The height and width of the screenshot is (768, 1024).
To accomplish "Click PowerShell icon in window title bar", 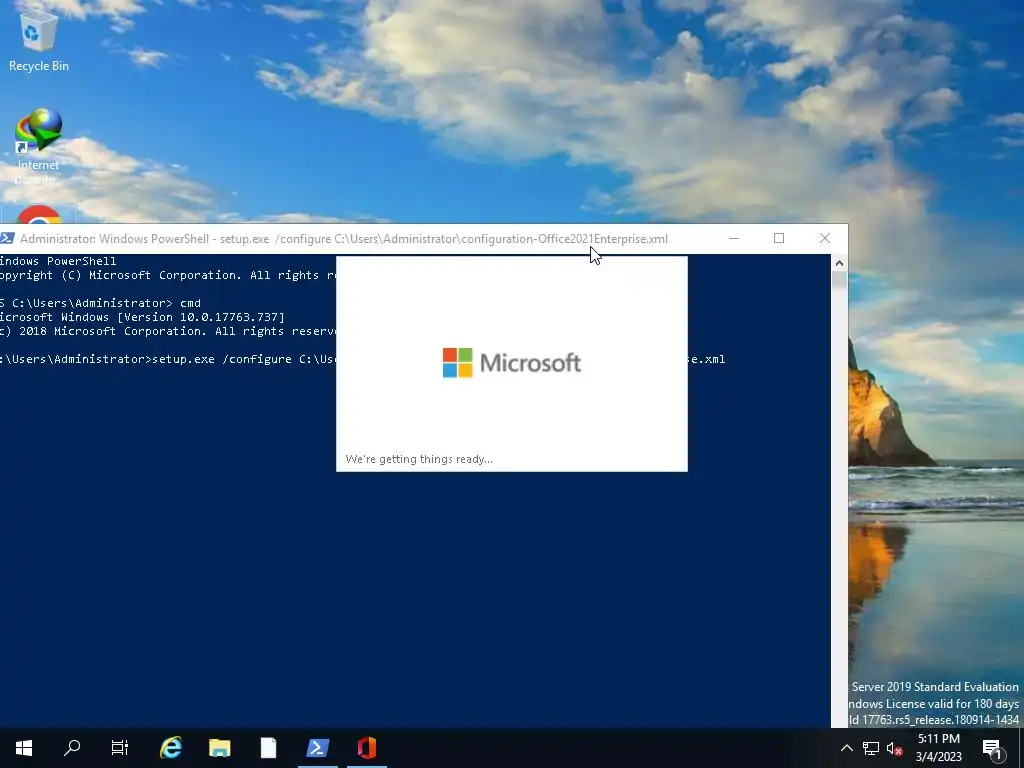I will pyautogui.click(x=7, y=238).
